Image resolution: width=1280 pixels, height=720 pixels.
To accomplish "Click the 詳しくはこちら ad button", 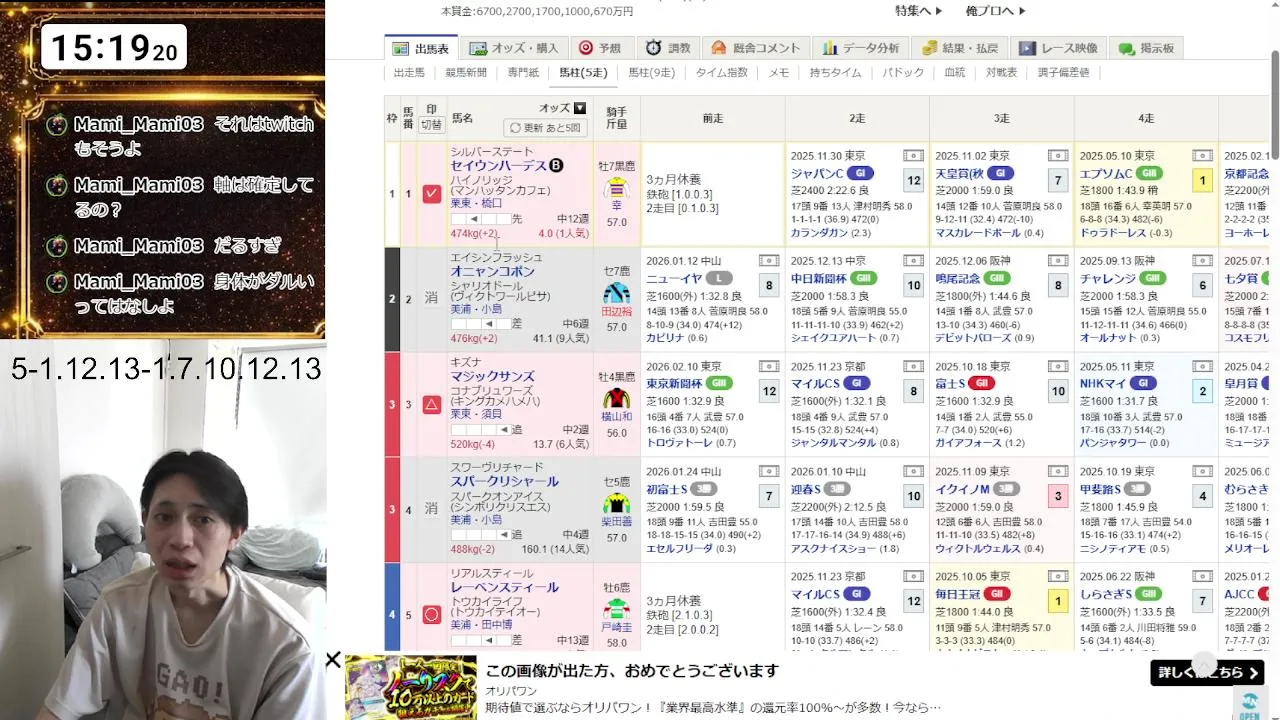I will 1208,672.
